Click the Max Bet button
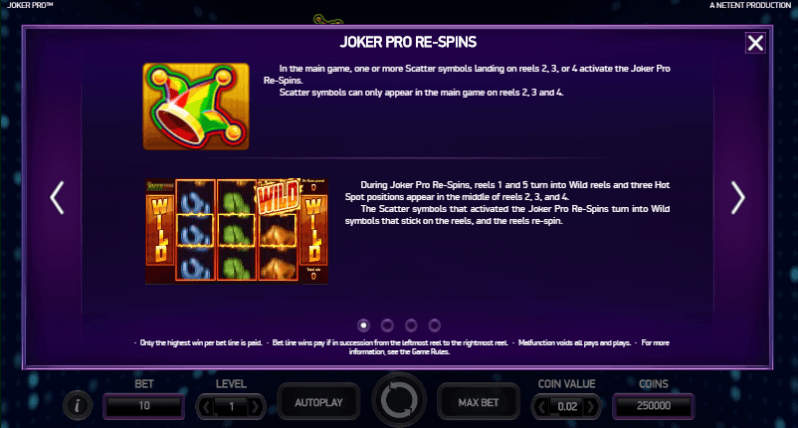Screen dimensions: 798x428 [478, 403]
